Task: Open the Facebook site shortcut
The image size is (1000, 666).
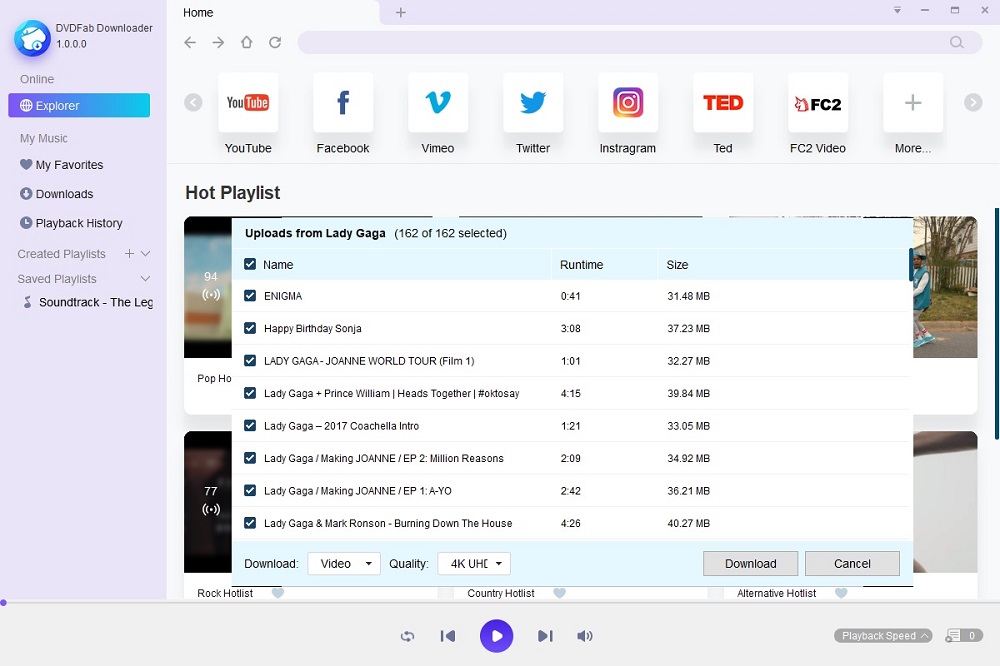Action: click(x=342, y=103)
